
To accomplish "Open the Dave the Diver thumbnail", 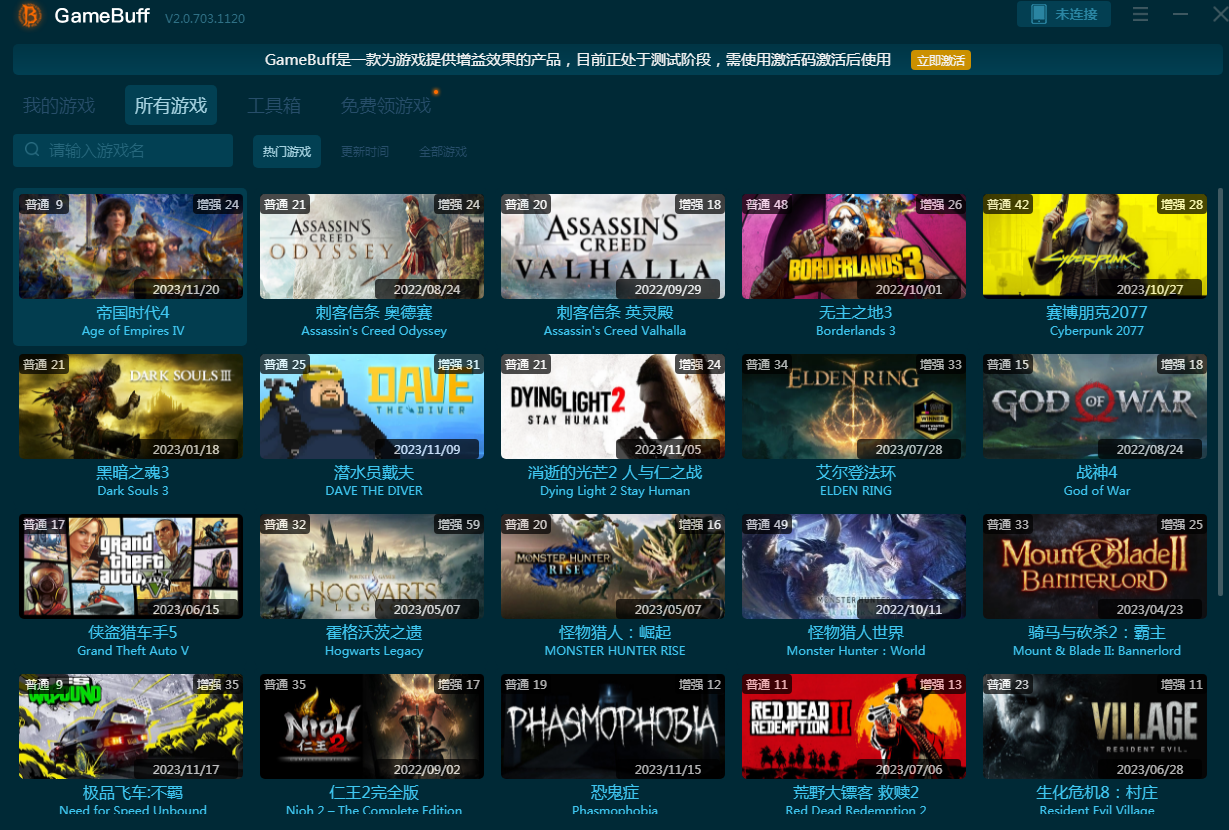I will coord(372,406).
